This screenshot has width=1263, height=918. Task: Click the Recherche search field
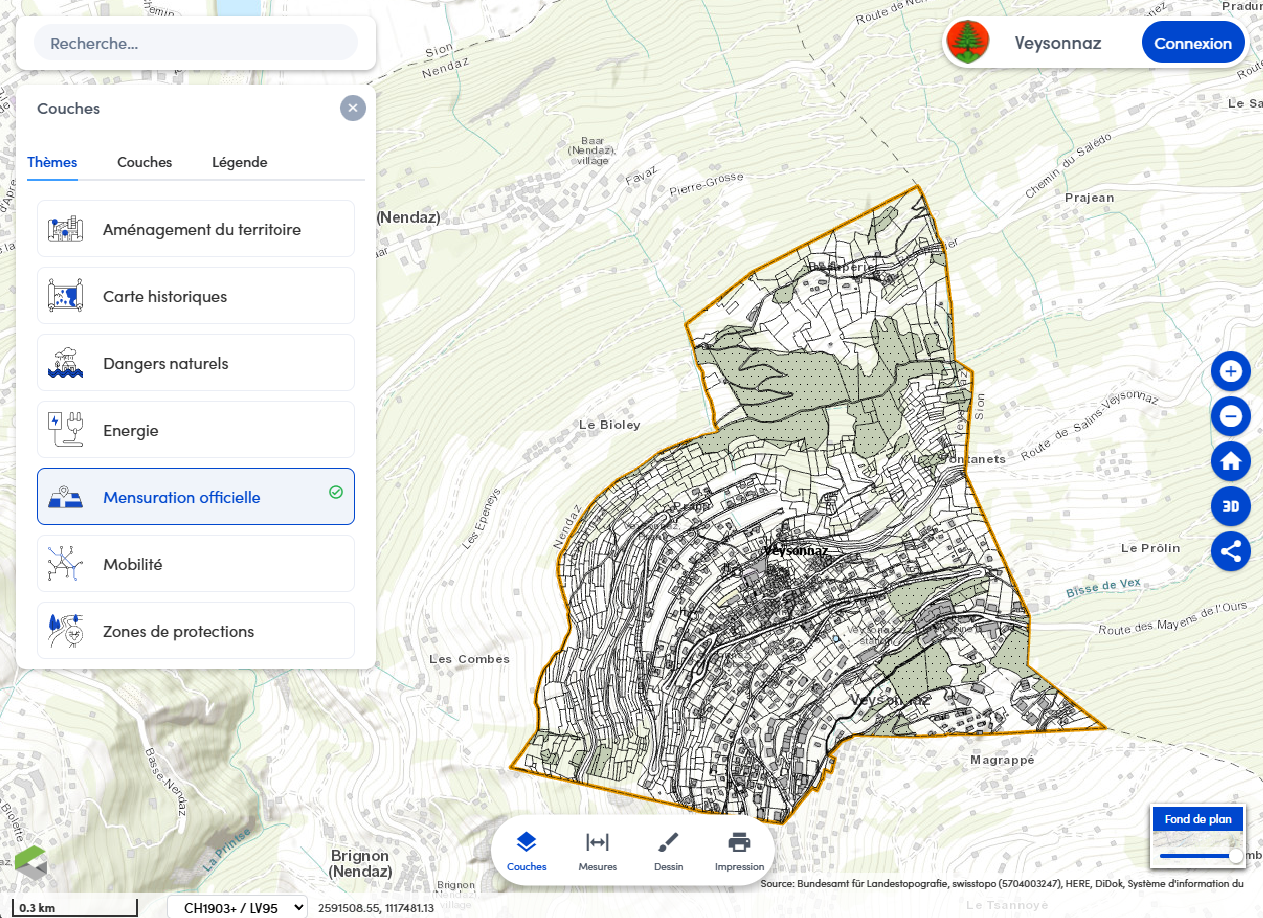pos(196,43)
